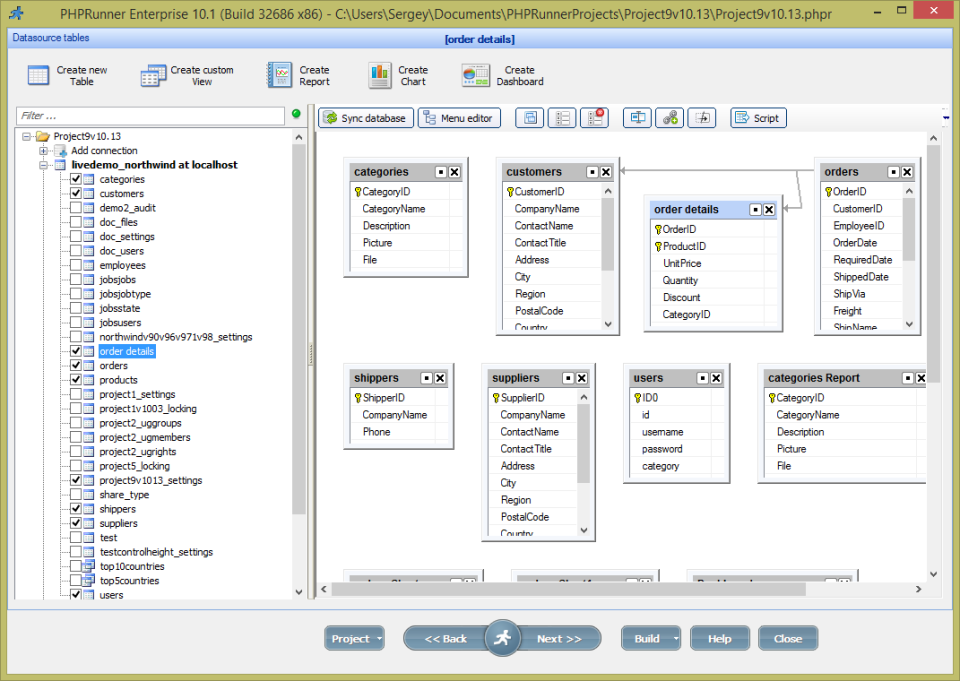
Task: Minimize the customers table box
Action: [x=592, y=172]
